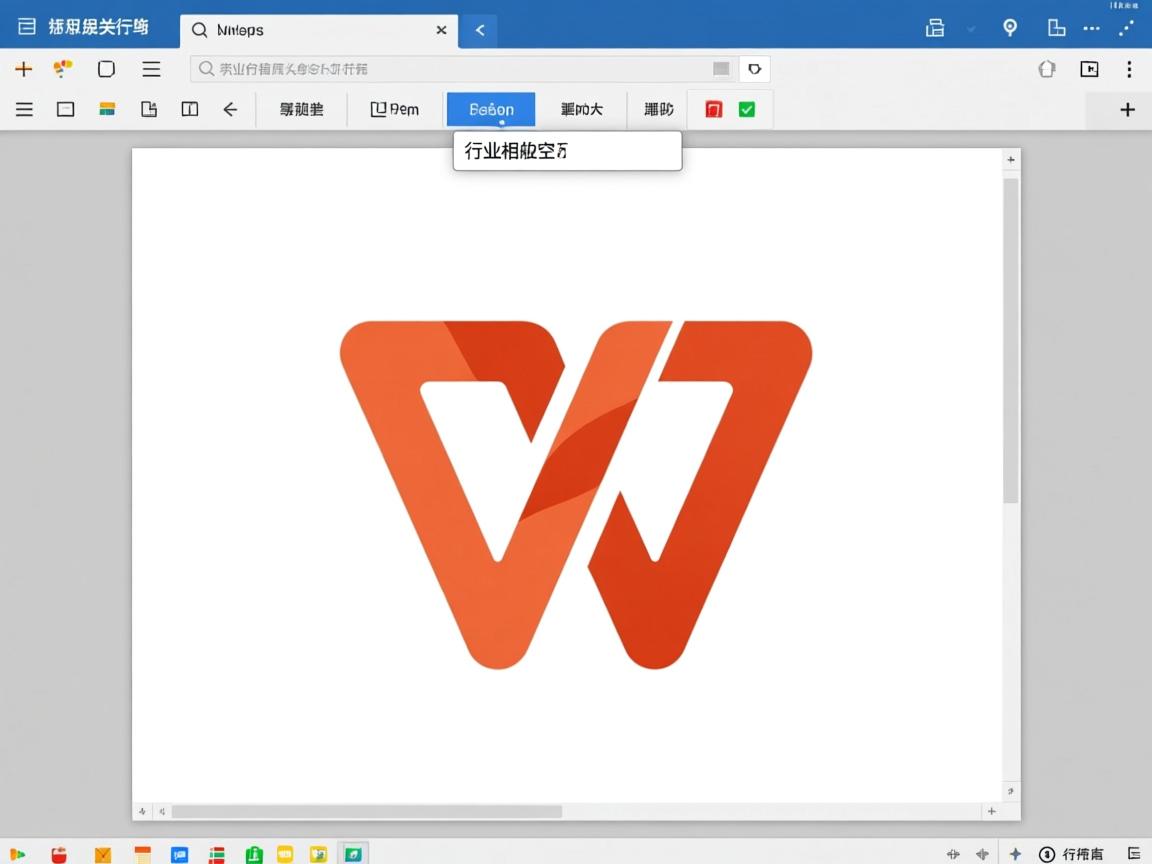The height and width of the screenshot is (864, 1152).
Task: Select the split-view page layout icon
Action: click(x=189, y=109)
